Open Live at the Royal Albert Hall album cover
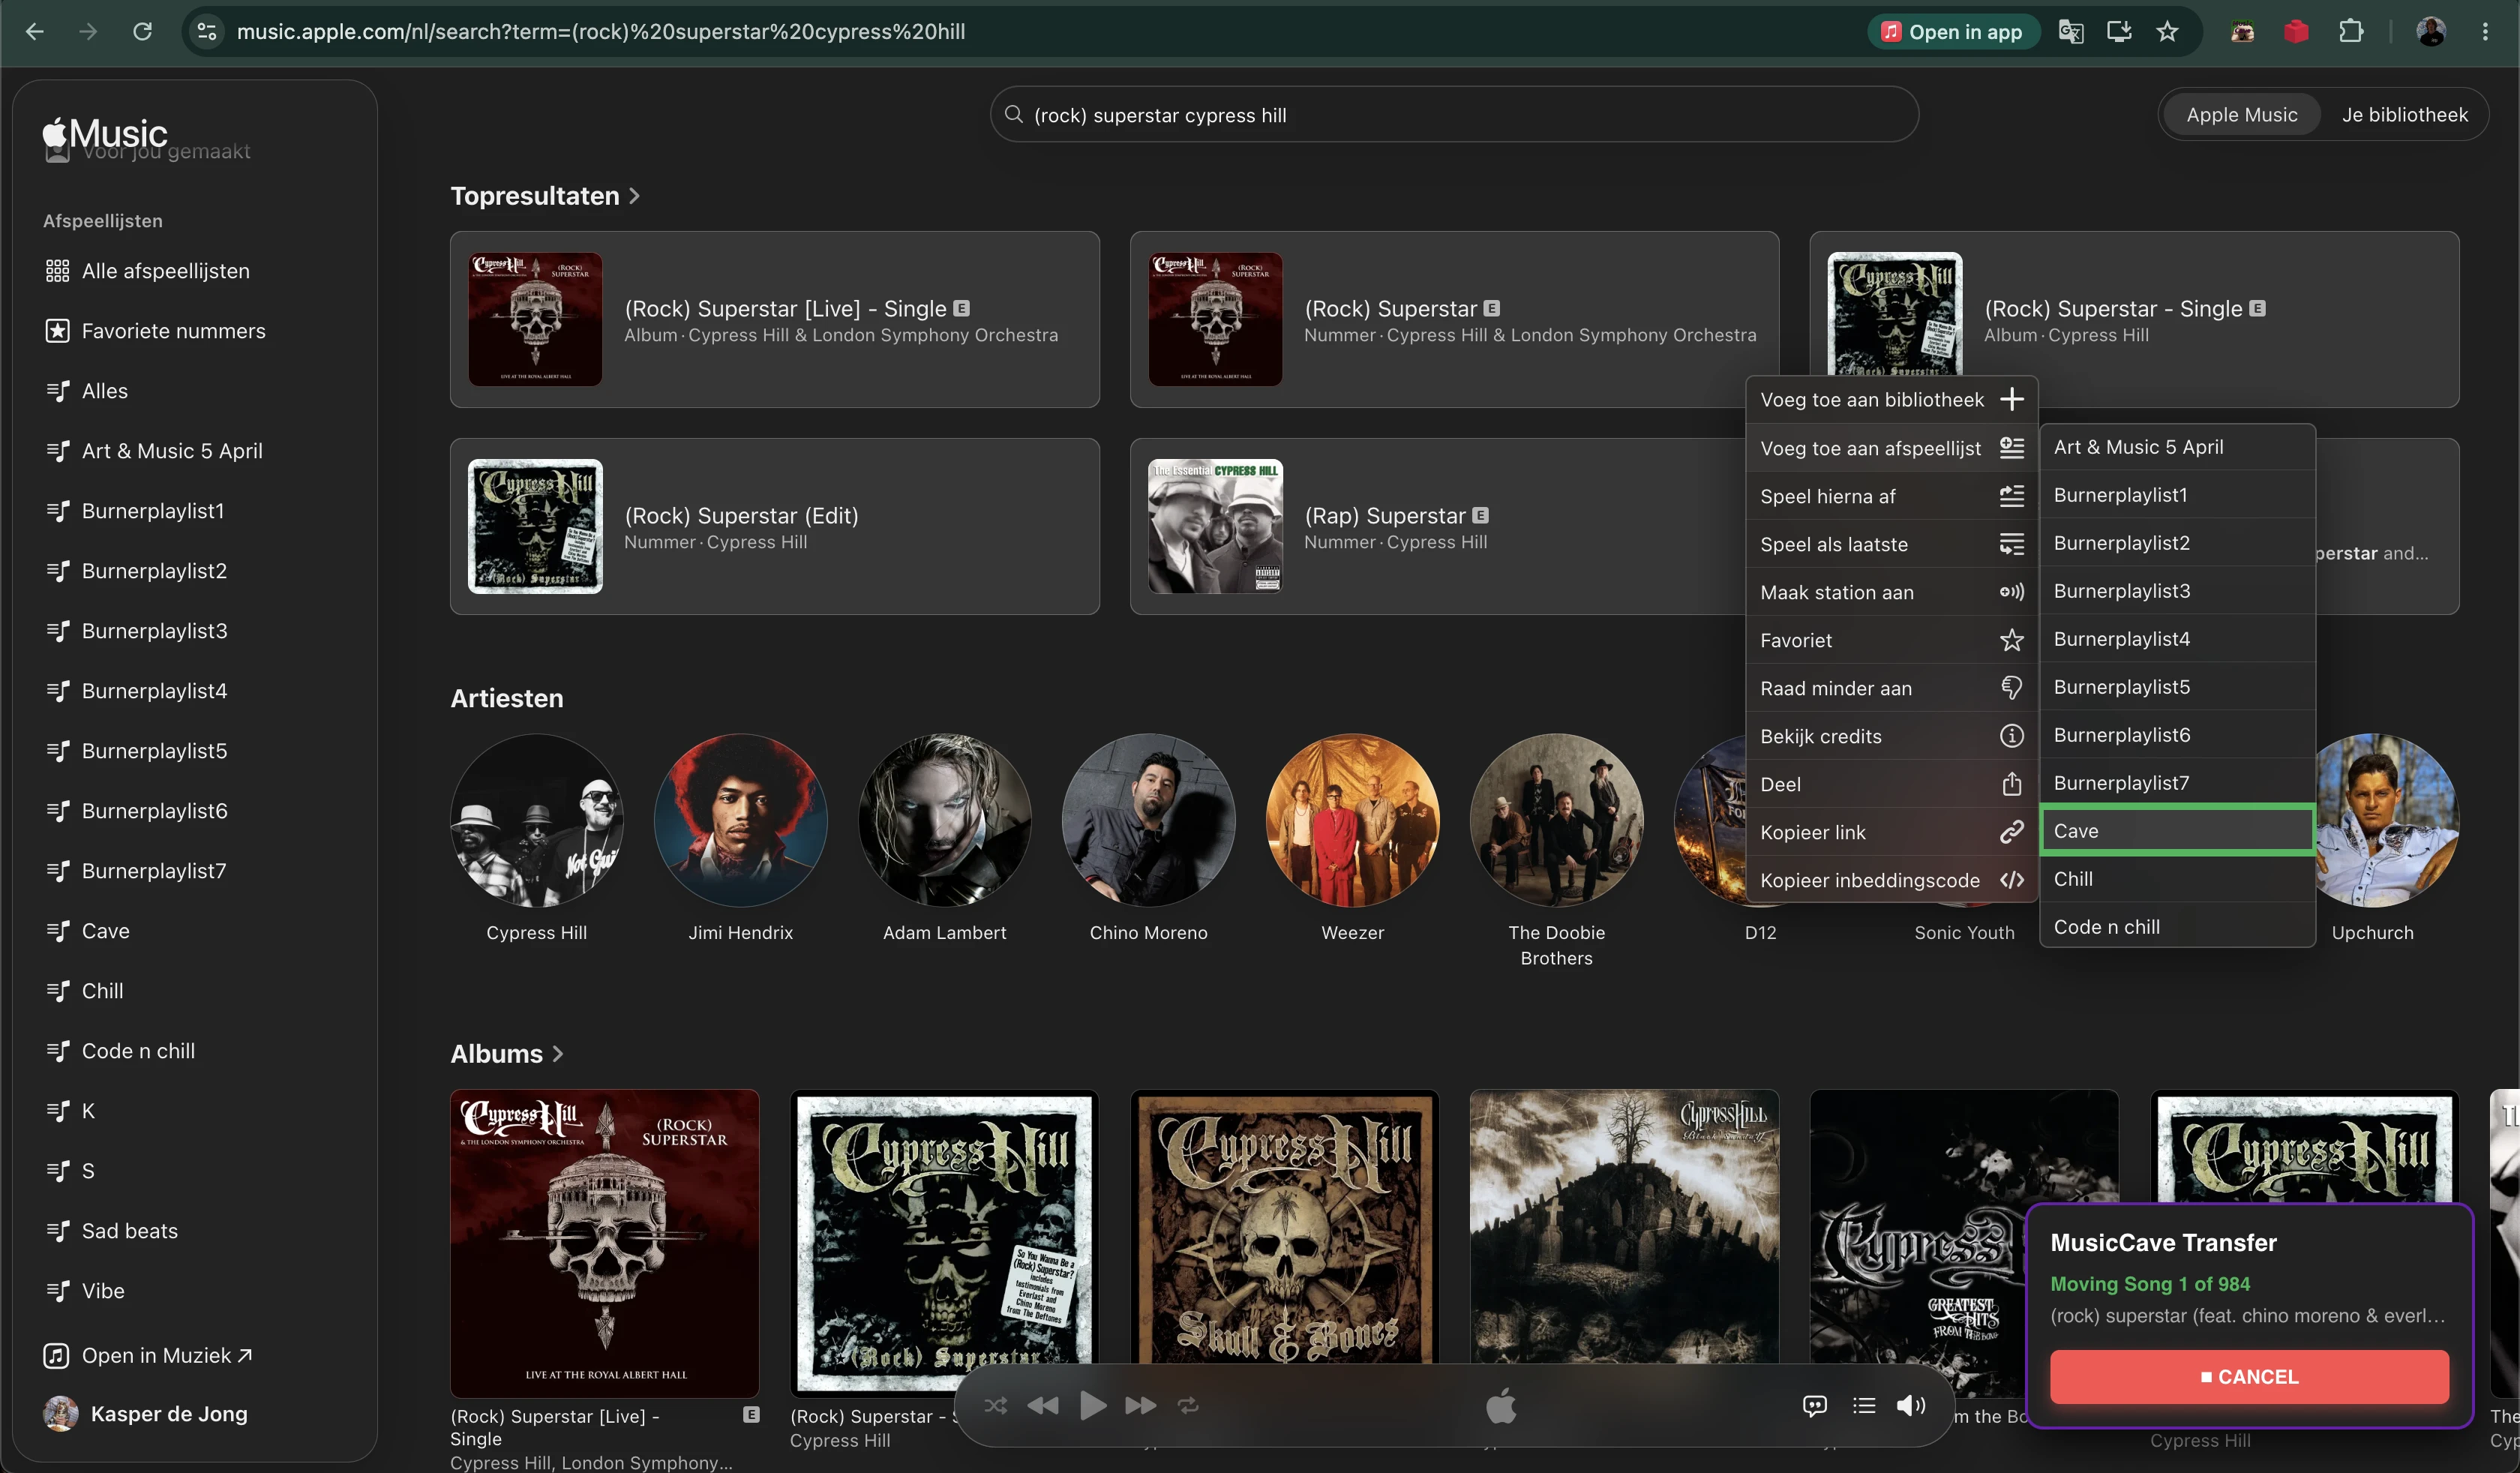Viewport: 2520px width, 1473px height. (604, 1243)
